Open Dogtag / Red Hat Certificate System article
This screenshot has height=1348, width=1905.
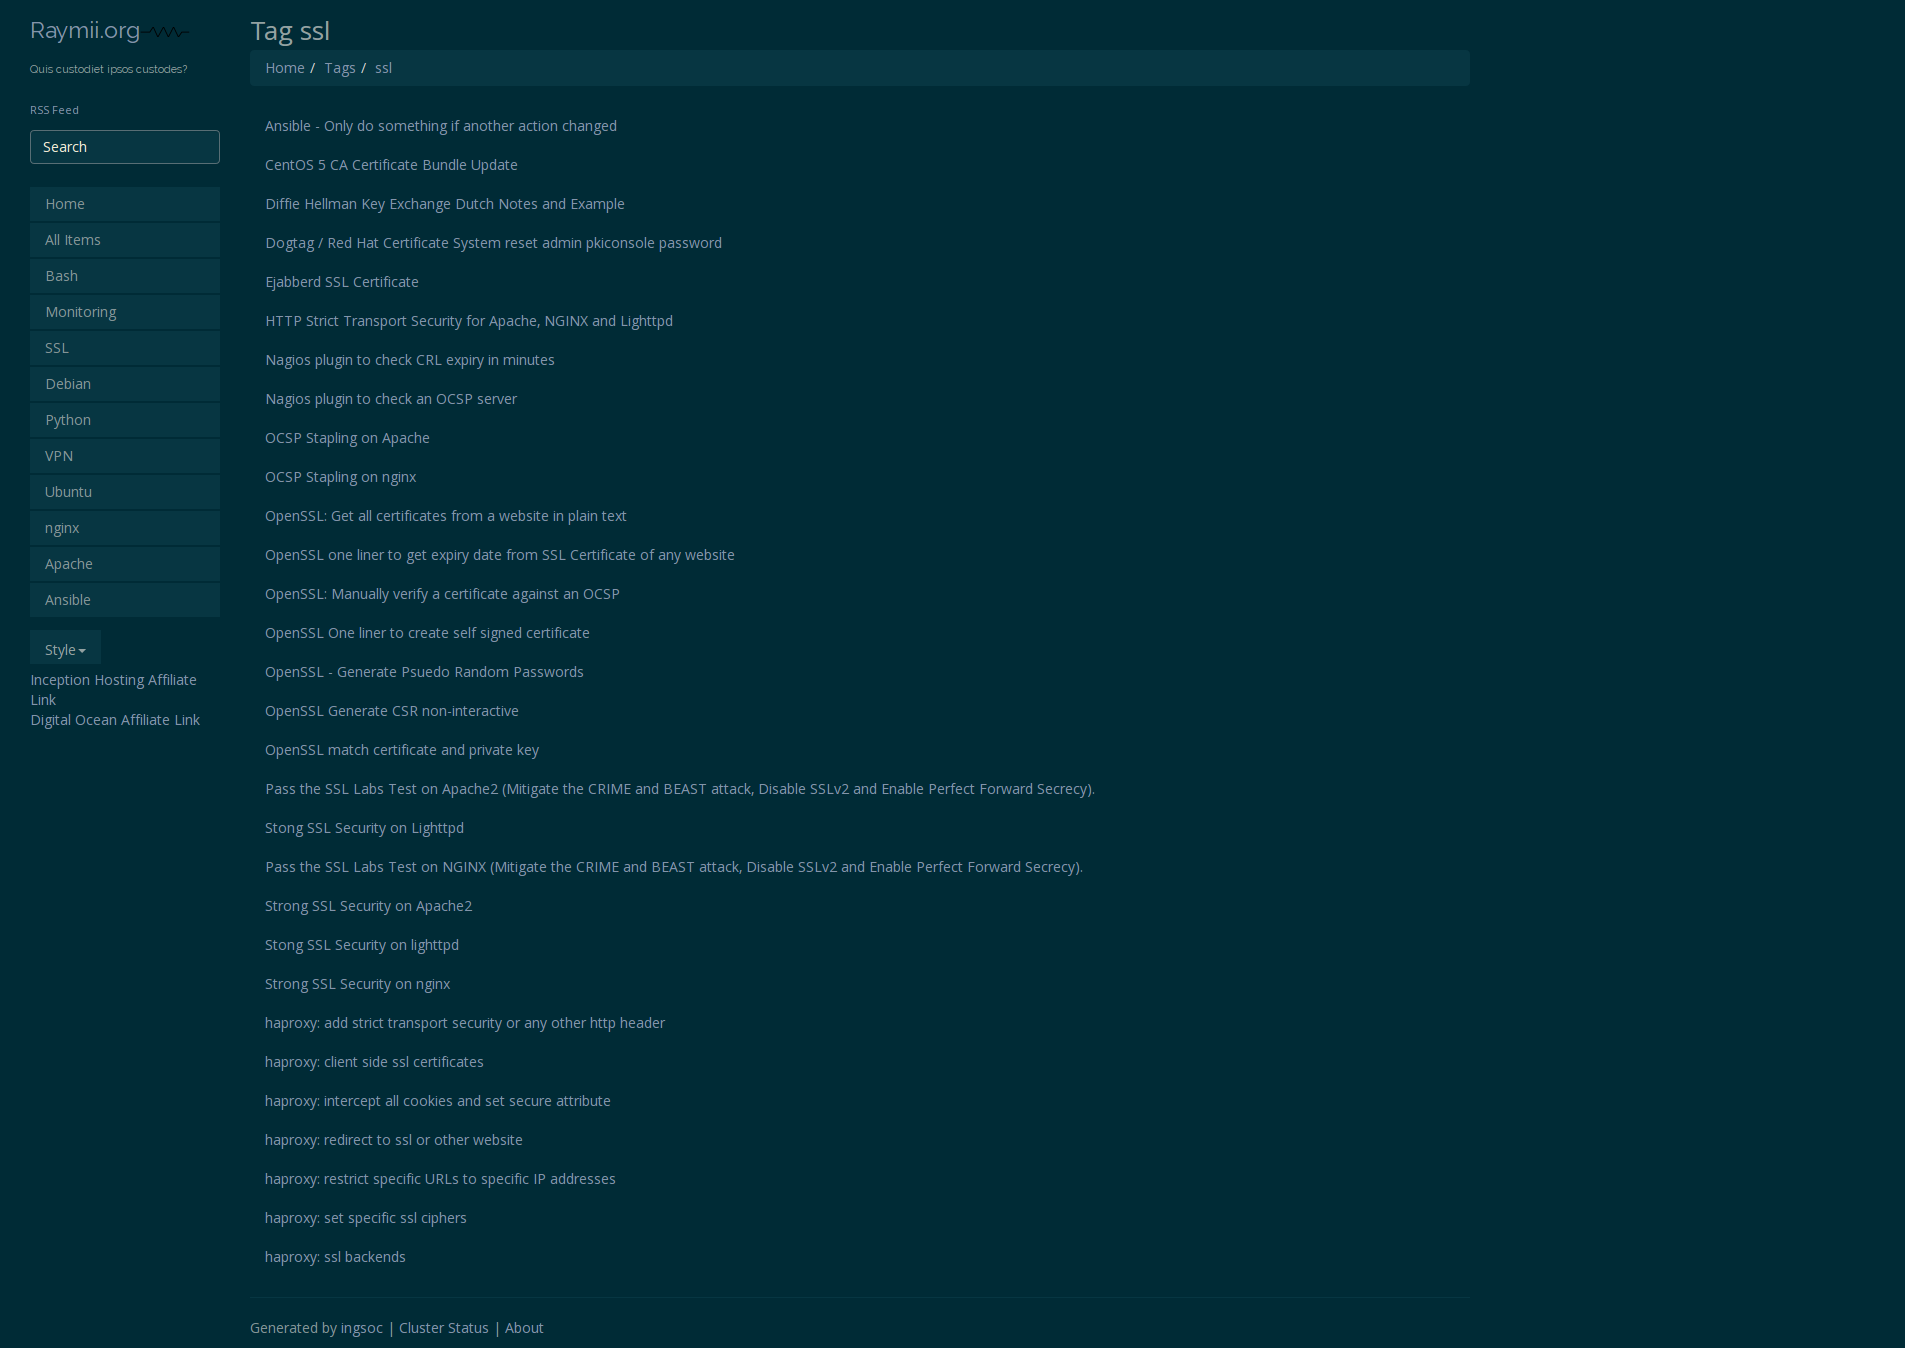pos(493,243)
